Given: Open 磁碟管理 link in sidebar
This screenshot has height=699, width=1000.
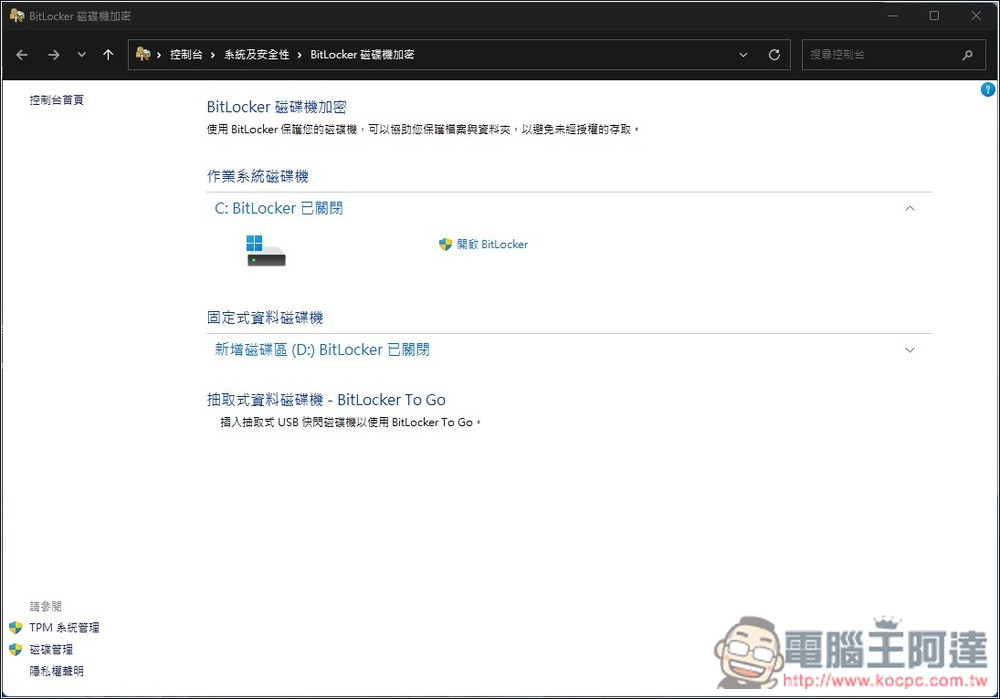Looking at the screenshot, I should coord(51,650).
